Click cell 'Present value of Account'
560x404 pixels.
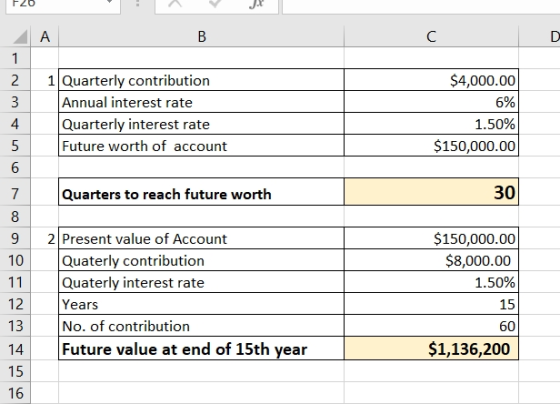(201, 238)
